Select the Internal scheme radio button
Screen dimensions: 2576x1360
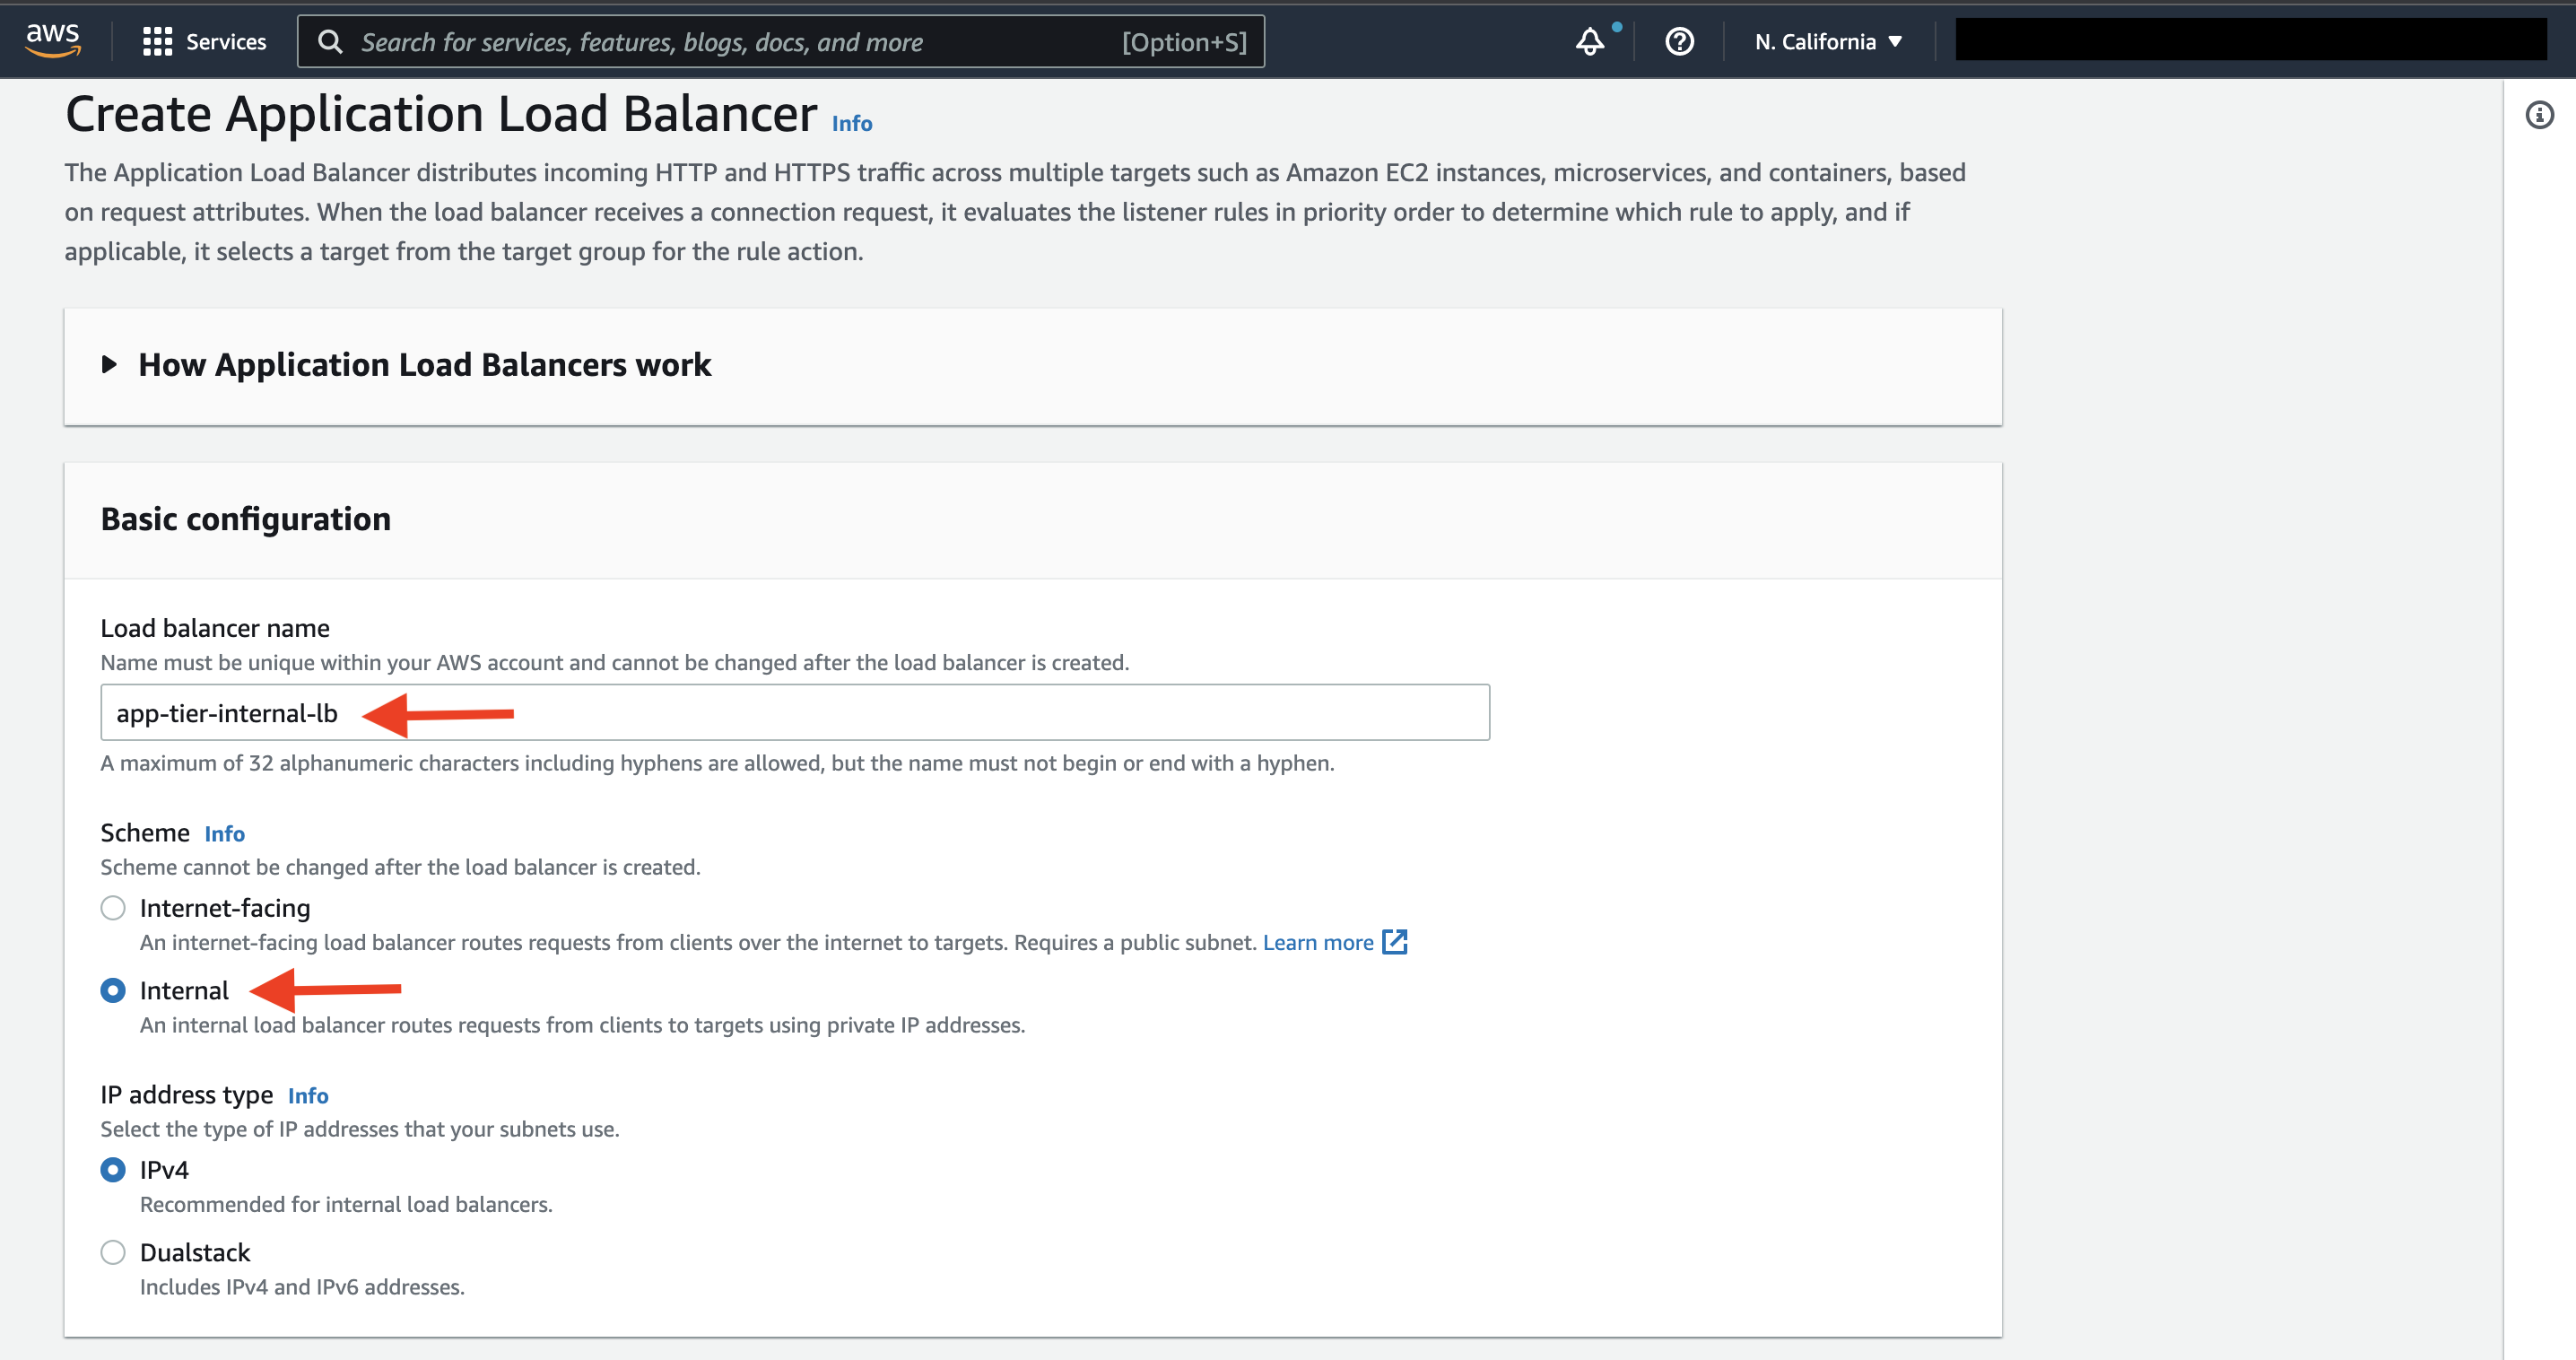point(113,991)
